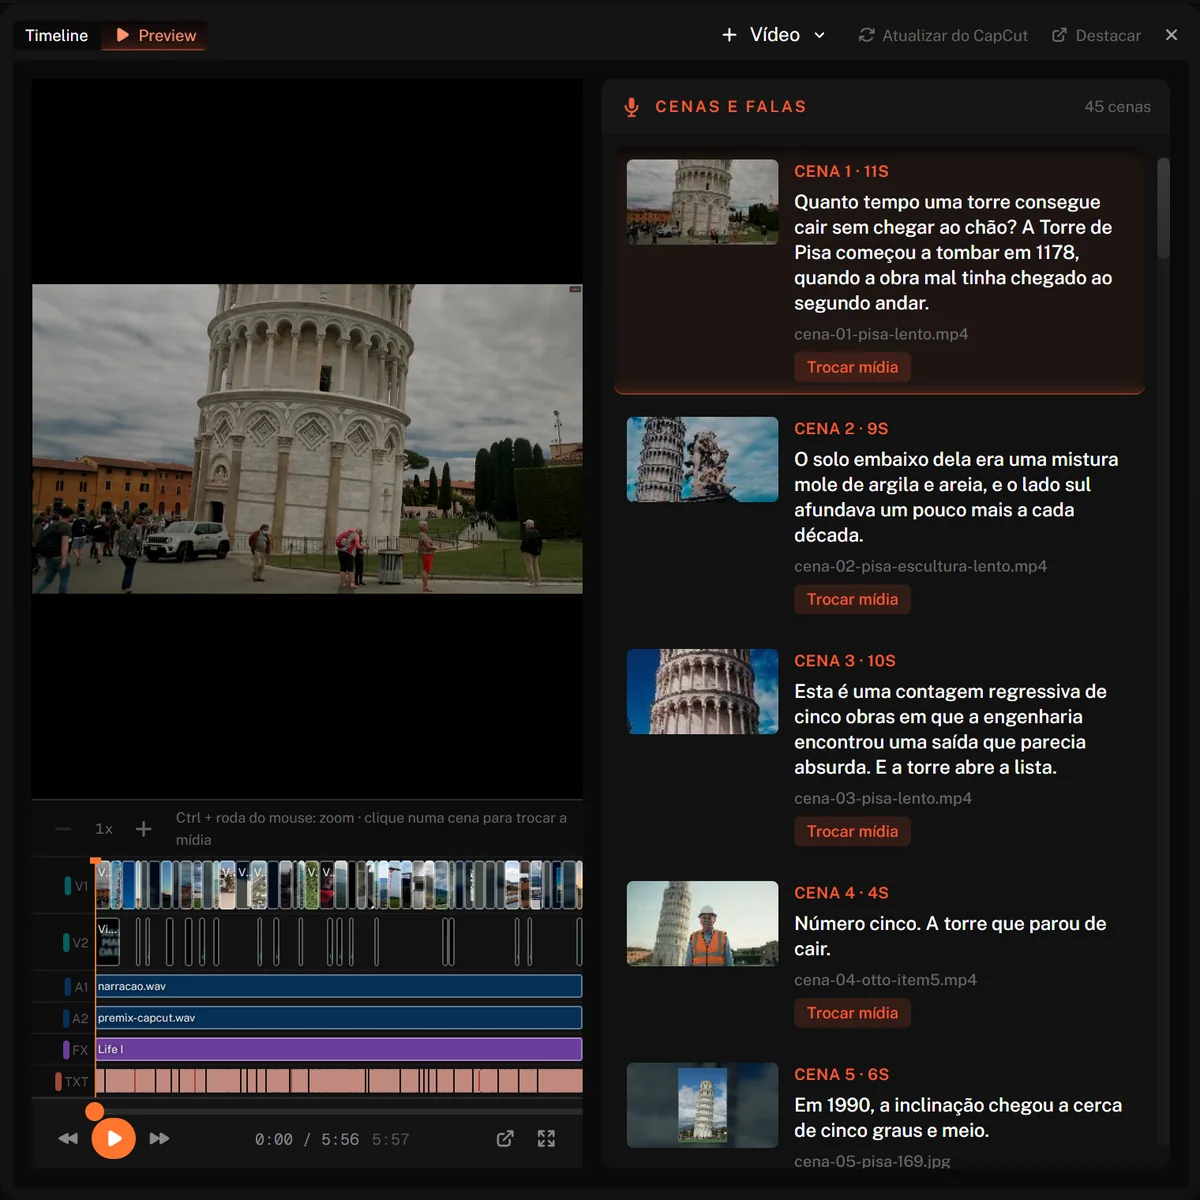The width and height of the screenshot is (1200, 1200).
Task: Select file name cena-01-pisa-lento.mp4
Action: (x=881, y=334)
